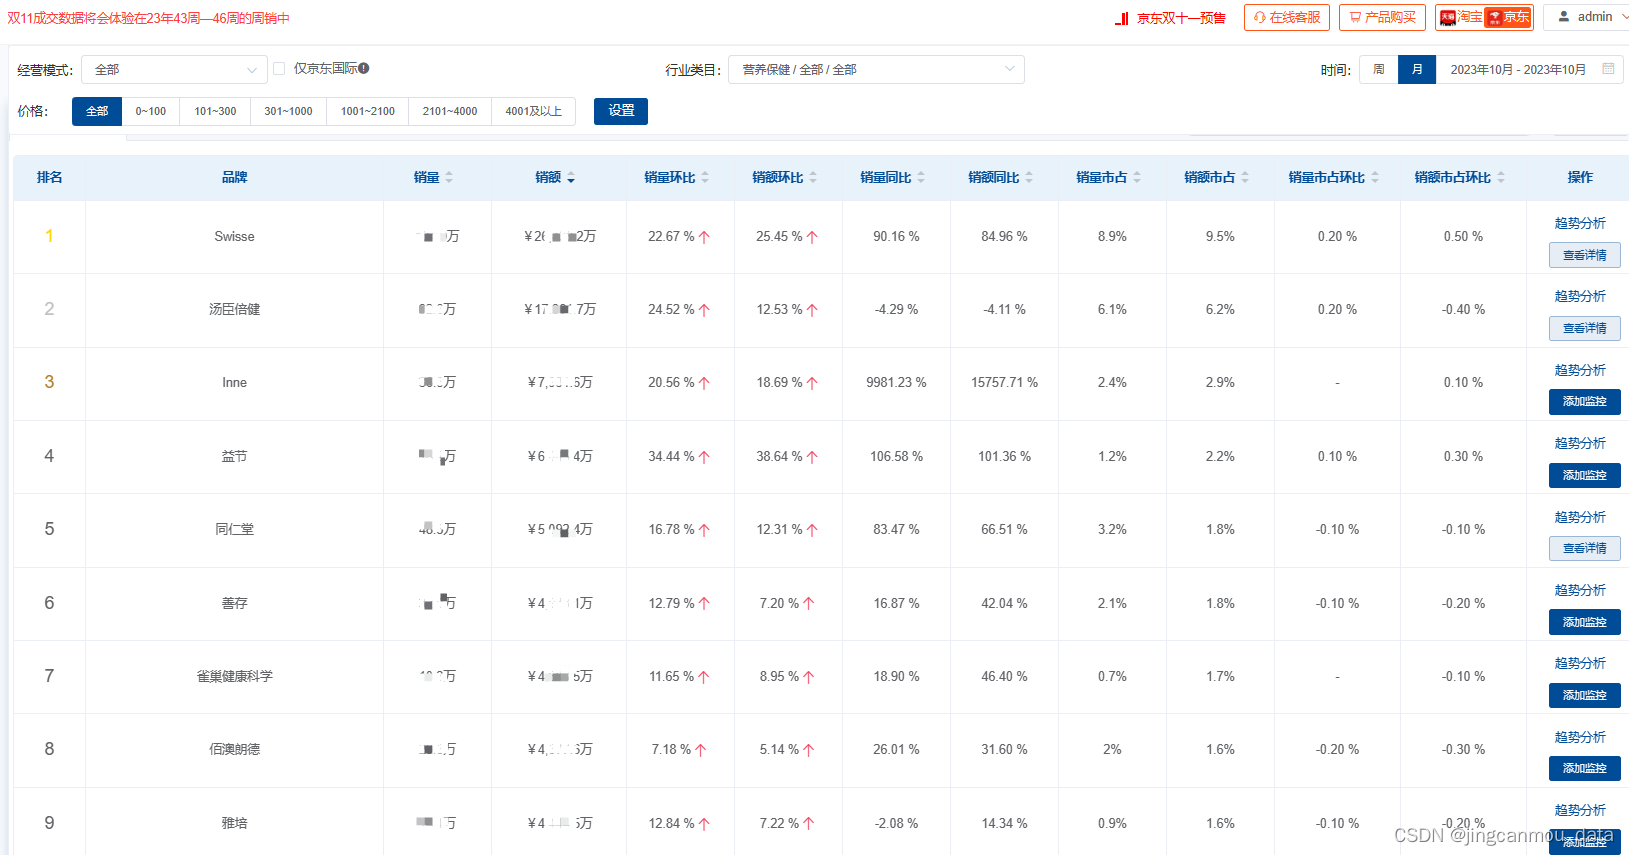This screenshot has height=855, width=1629.
Task: Open 产品购买 with the cart icon
Action: click(x=1382, y=17)
